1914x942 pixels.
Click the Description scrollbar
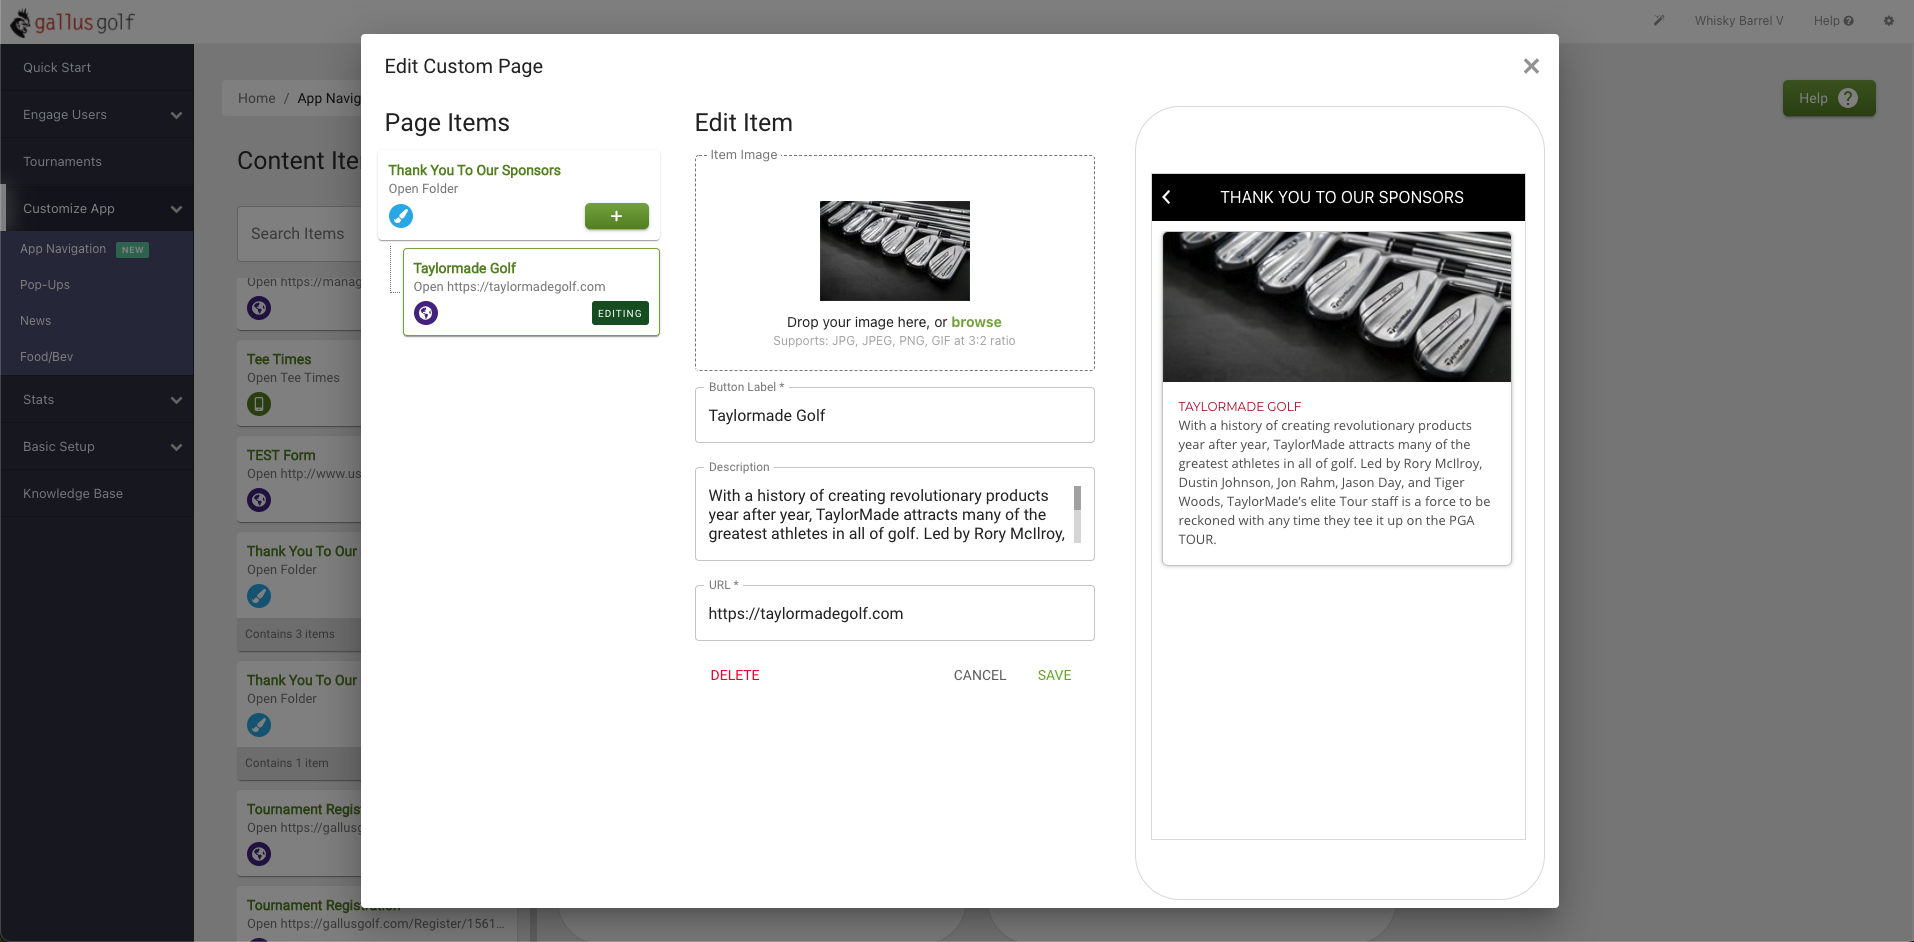click(x=1077, y=514)
